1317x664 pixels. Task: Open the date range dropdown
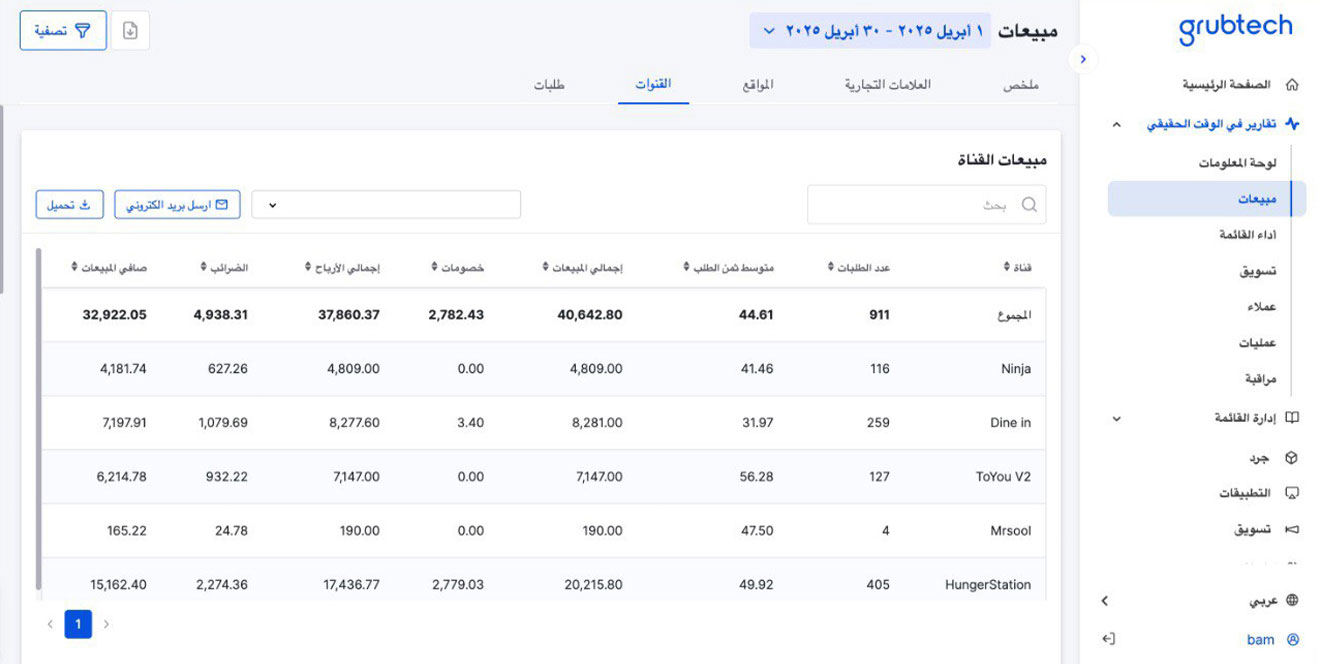pos(868,31)
